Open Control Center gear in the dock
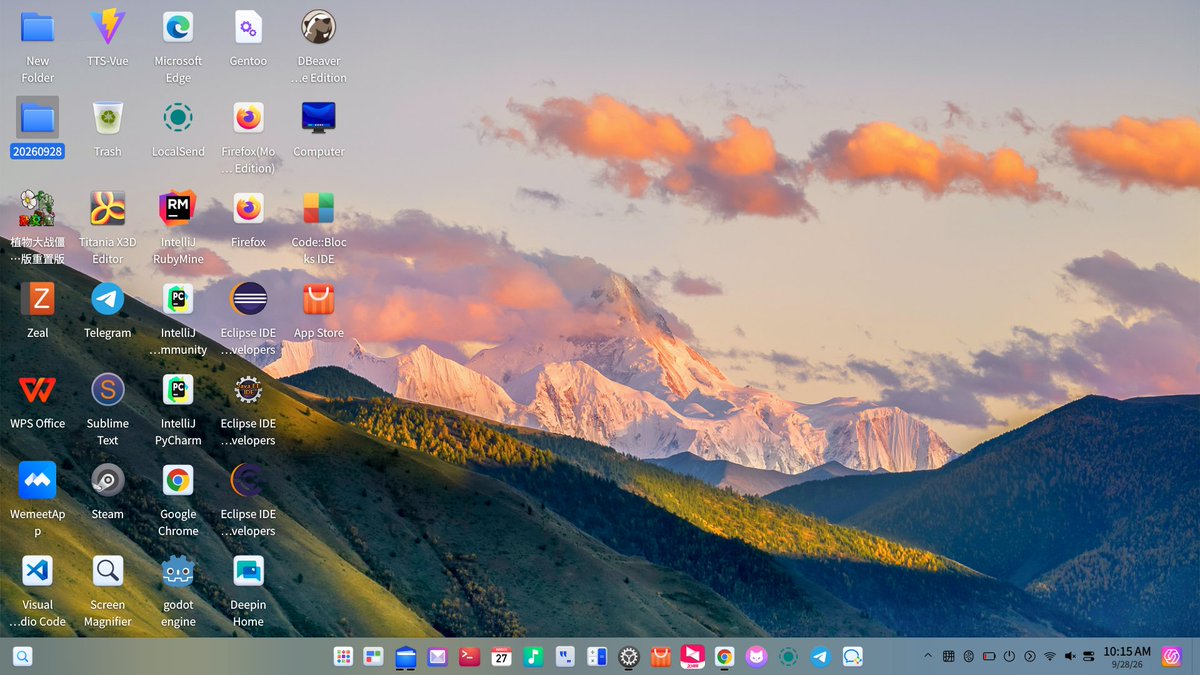Screen dimensions: 1200x675 [x=629, y=657]
